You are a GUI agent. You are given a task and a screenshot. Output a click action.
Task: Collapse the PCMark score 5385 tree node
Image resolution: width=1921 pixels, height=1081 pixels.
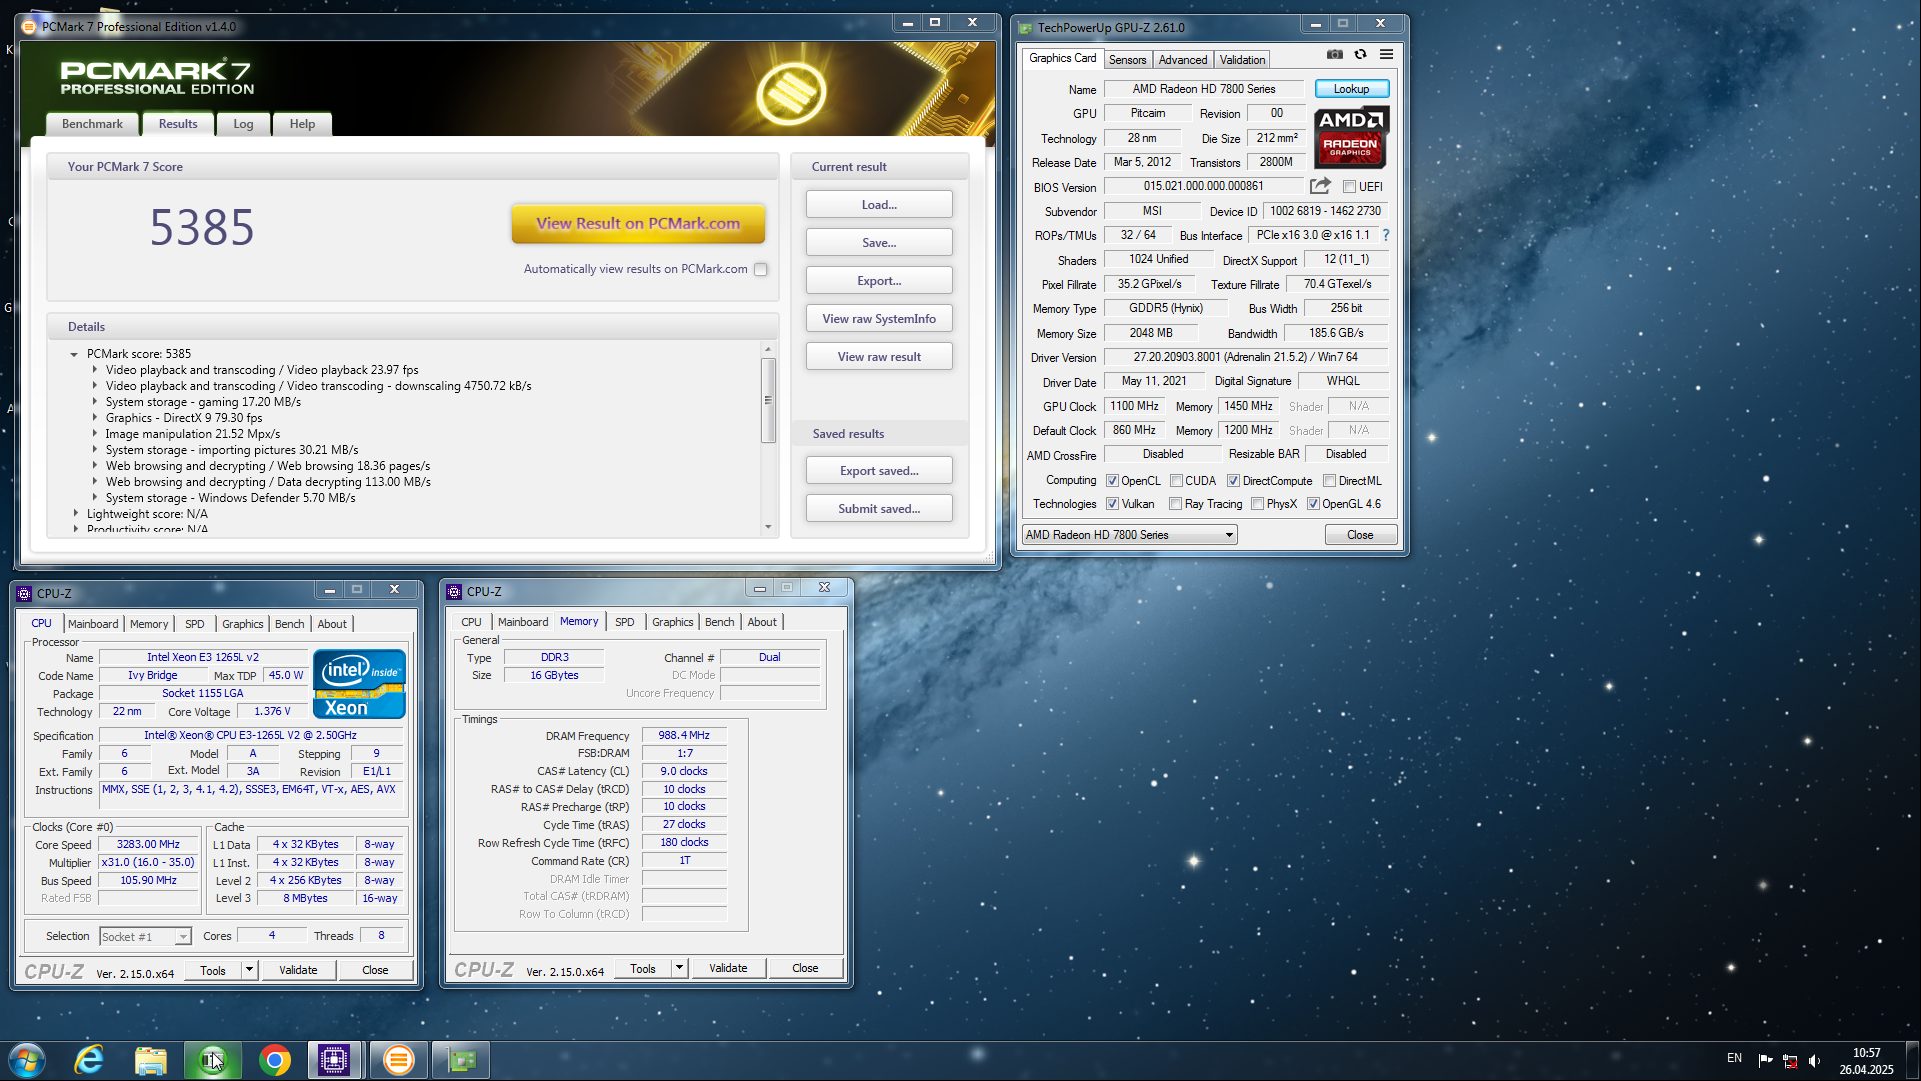[x=74, y=354]
